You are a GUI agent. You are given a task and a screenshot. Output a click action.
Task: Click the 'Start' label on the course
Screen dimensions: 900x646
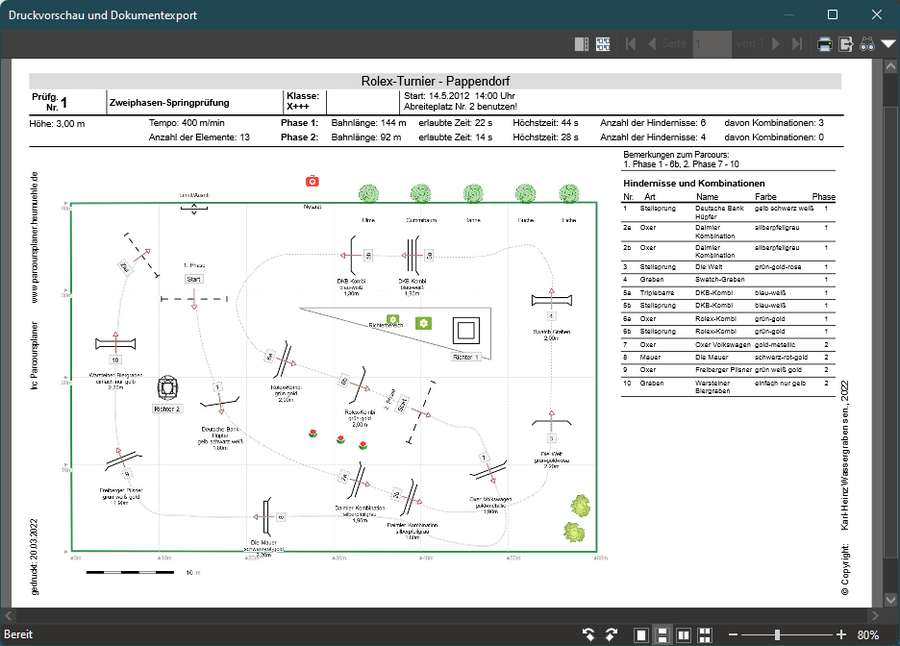194,280
